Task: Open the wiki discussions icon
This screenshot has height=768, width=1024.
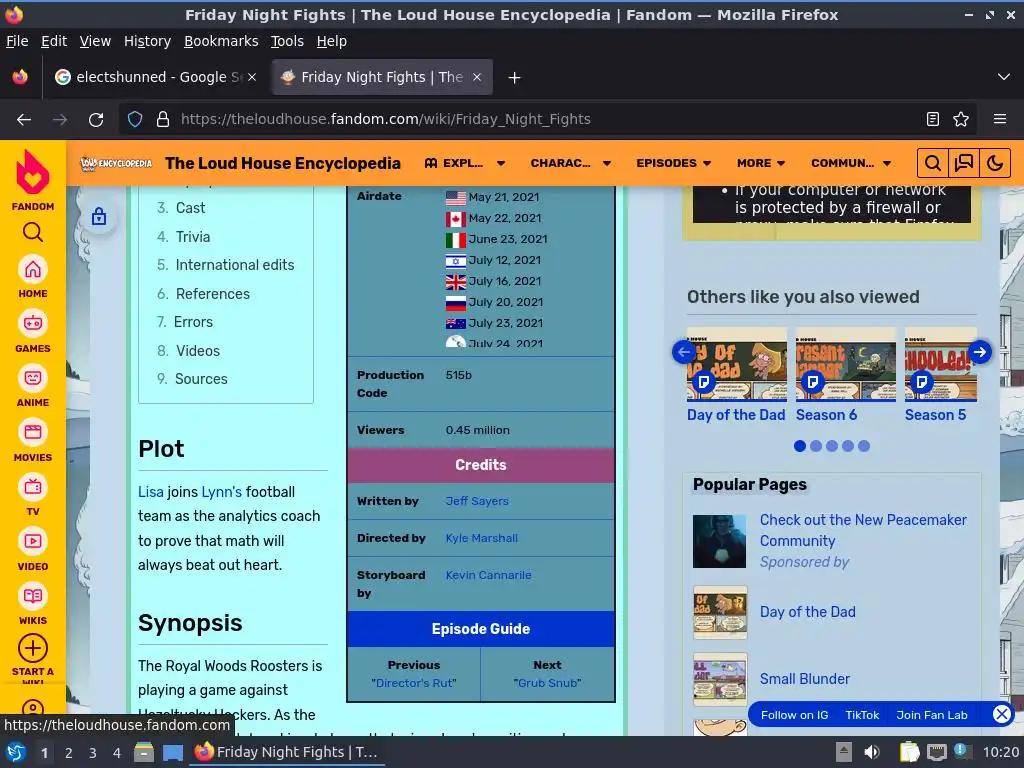Action: 964,163
